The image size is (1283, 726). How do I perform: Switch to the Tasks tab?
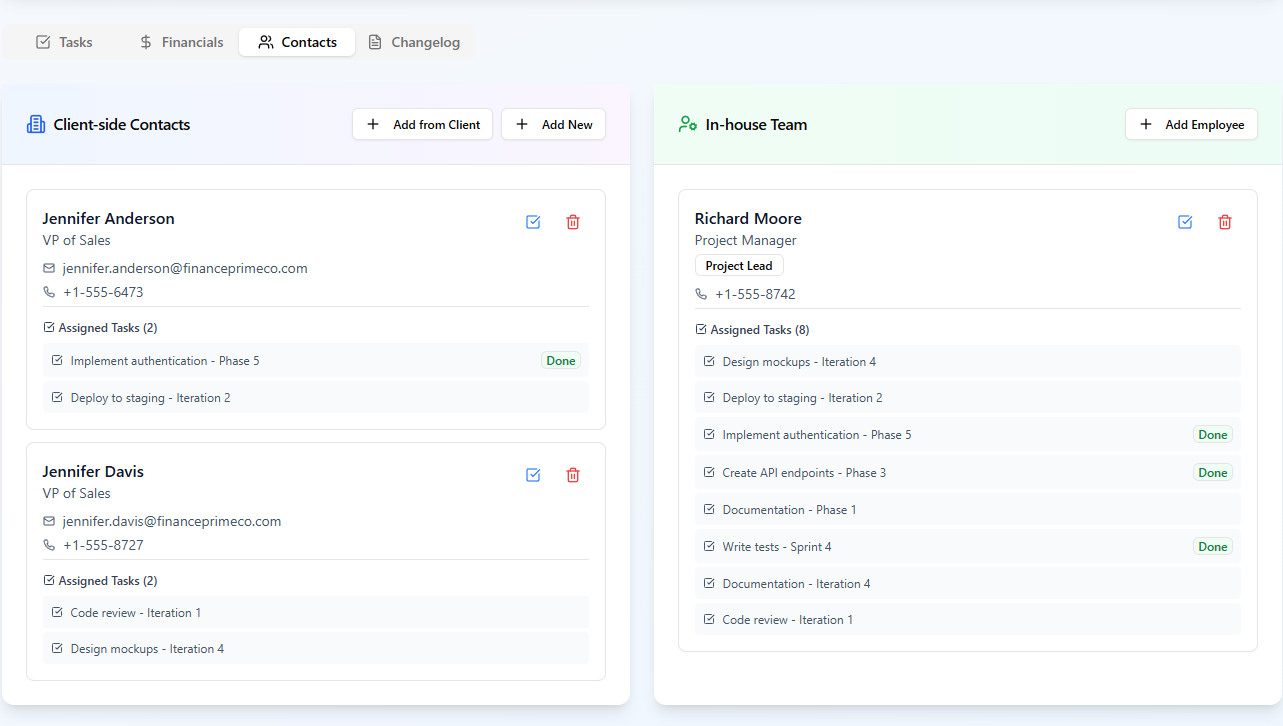[64, 42]
